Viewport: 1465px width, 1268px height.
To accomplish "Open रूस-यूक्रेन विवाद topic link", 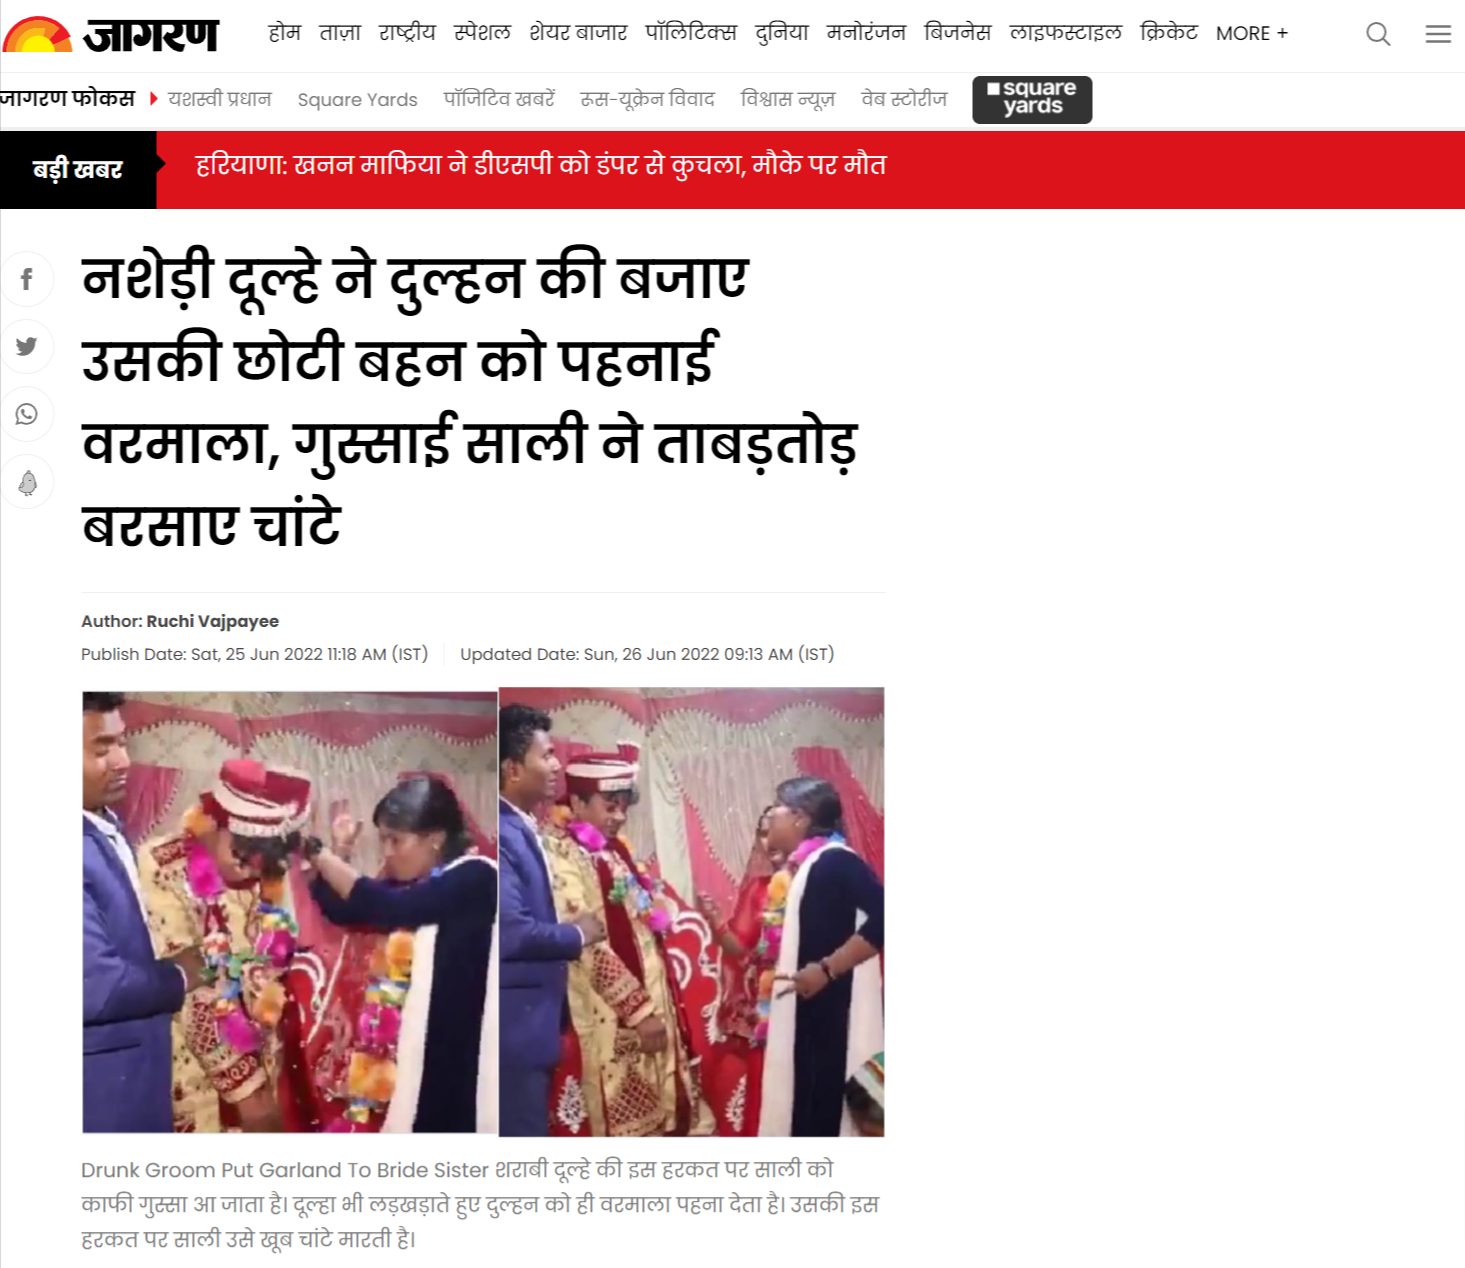I will pos(647,99).
